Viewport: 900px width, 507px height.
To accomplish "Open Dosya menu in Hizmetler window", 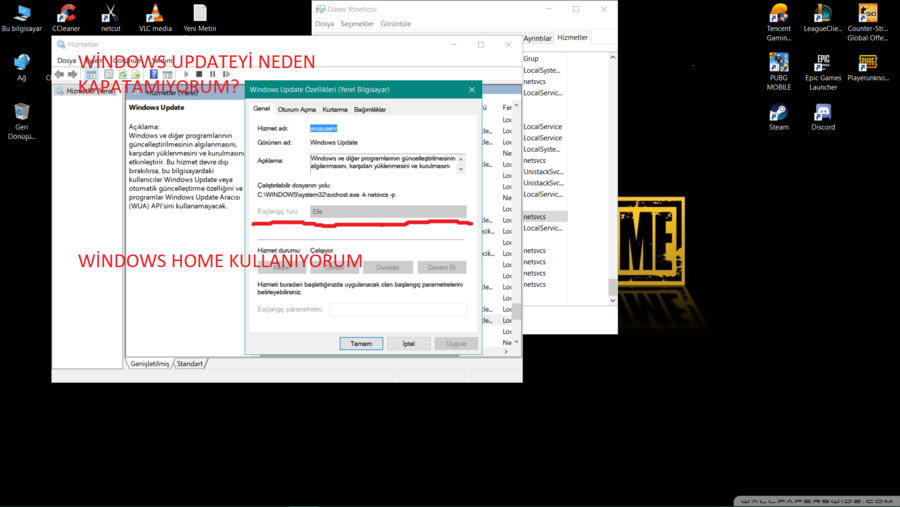I will click(66, 60).
